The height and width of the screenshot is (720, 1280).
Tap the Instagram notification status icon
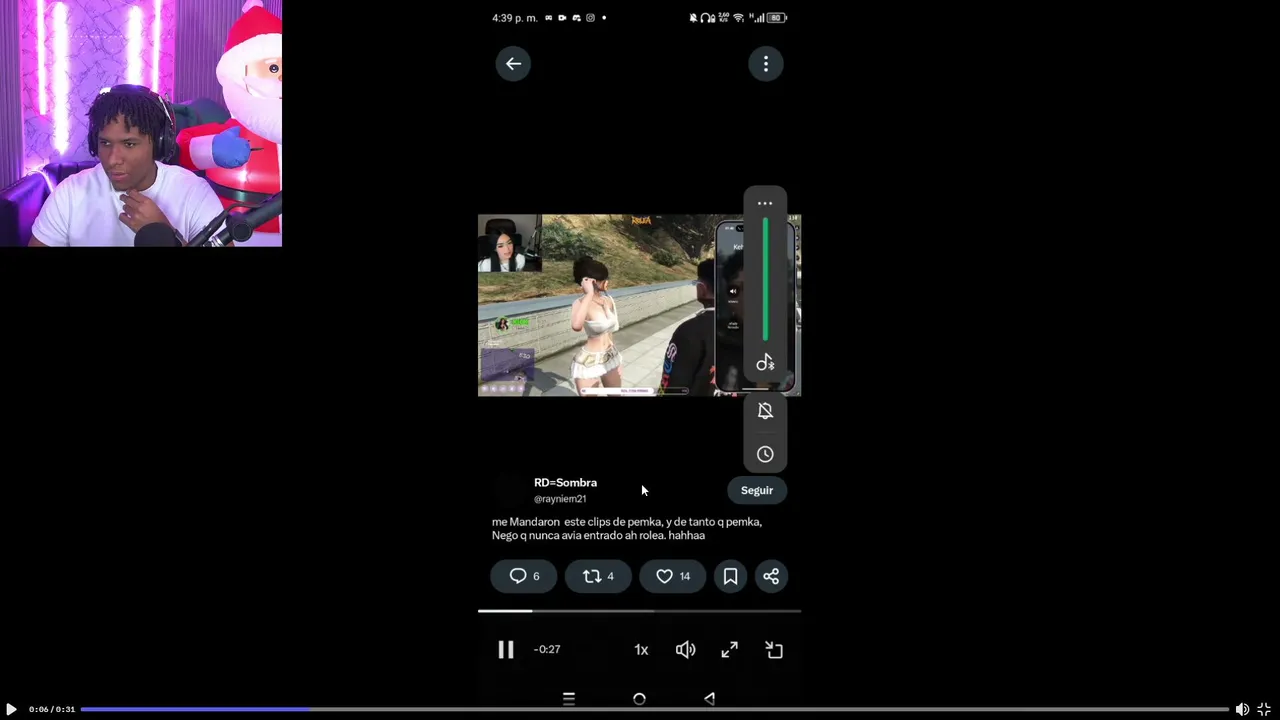point(590,18)
